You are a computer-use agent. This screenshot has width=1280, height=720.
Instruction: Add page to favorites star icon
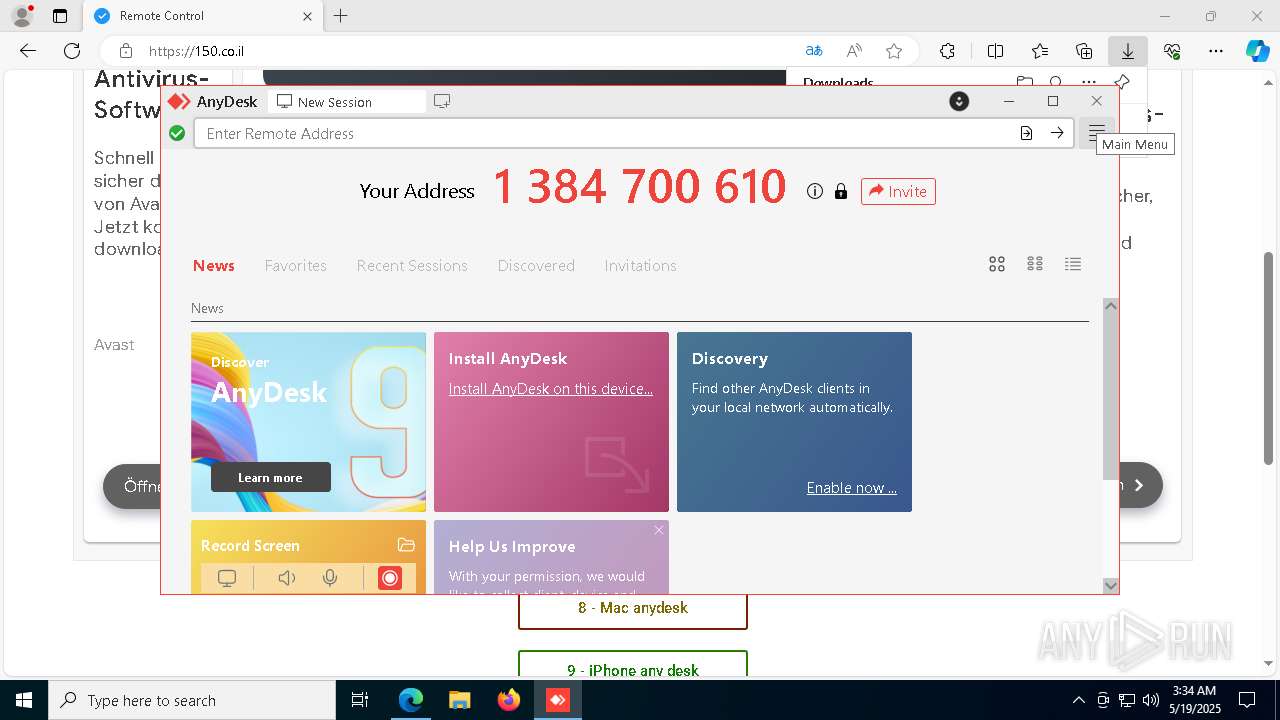click(894, 51)
